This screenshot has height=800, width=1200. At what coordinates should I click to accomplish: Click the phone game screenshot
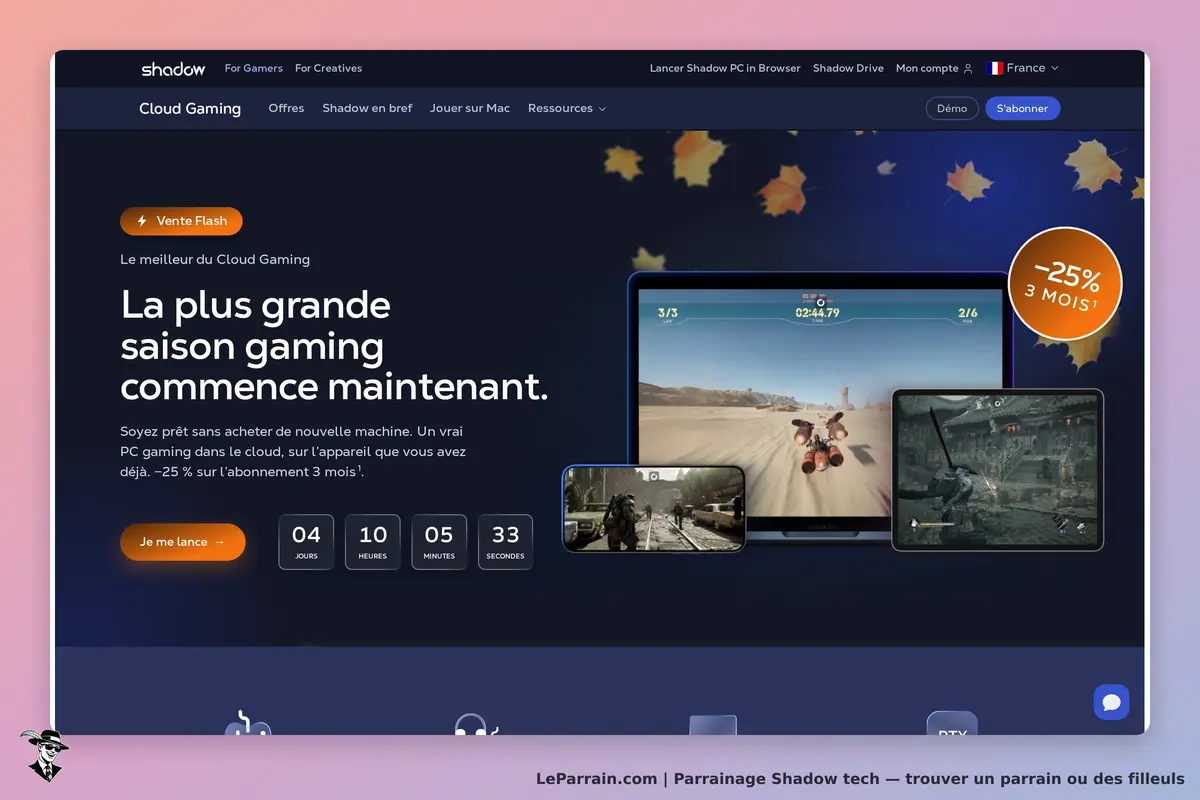[654, 508]
